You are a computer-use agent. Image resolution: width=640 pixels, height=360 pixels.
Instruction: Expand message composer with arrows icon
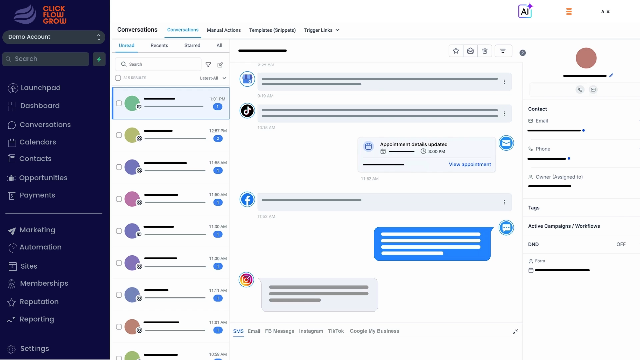click(x=515, y=331)
